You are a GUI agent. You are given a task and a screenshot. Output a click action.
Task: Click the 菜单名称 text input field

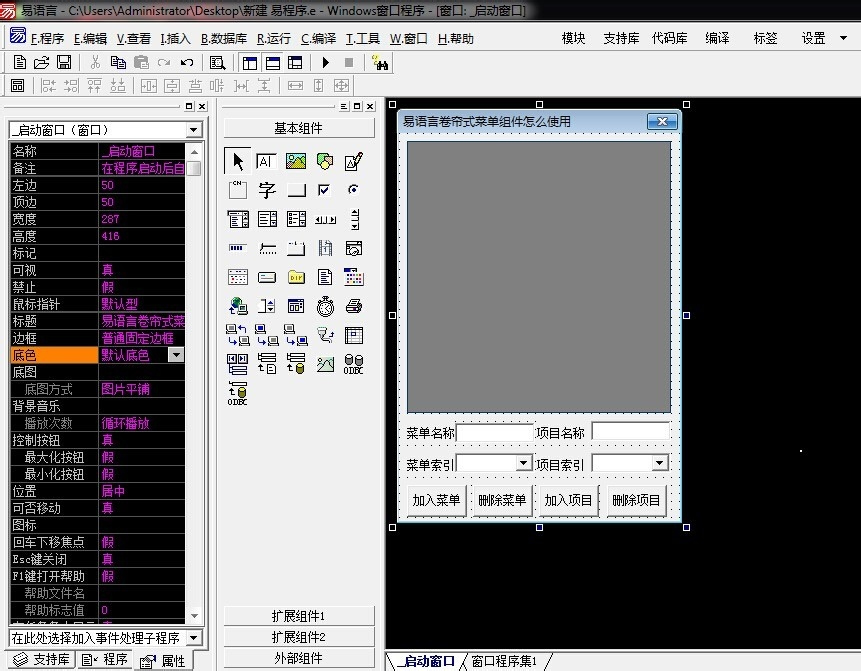(495, 433)
